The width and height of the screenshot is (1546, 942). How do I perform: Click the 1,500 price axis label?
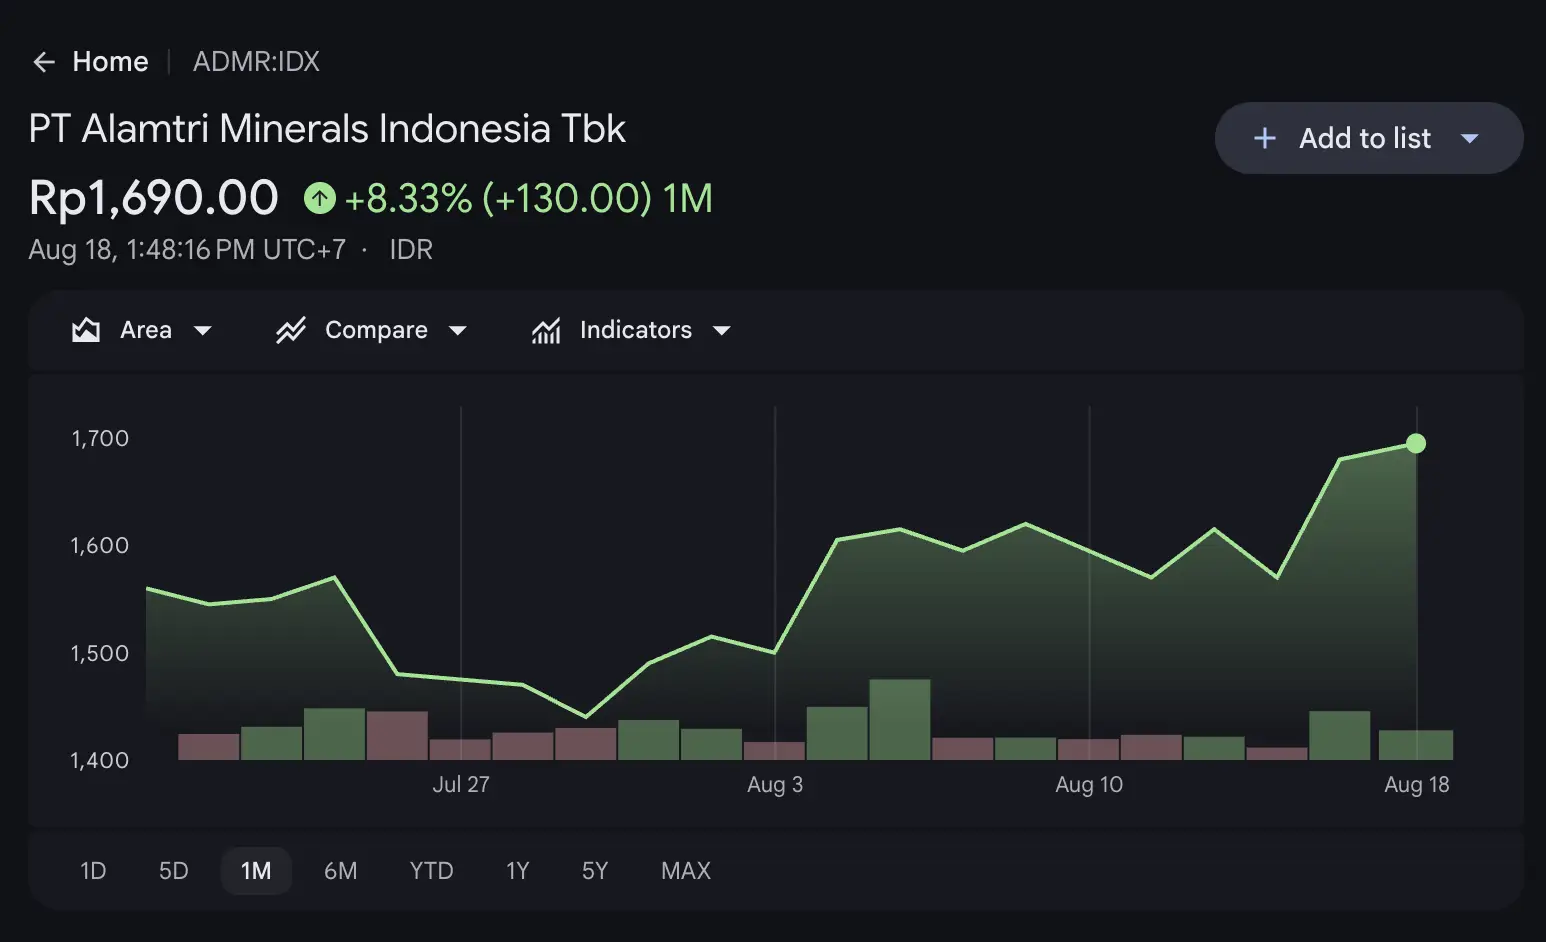tap(100, 653)
